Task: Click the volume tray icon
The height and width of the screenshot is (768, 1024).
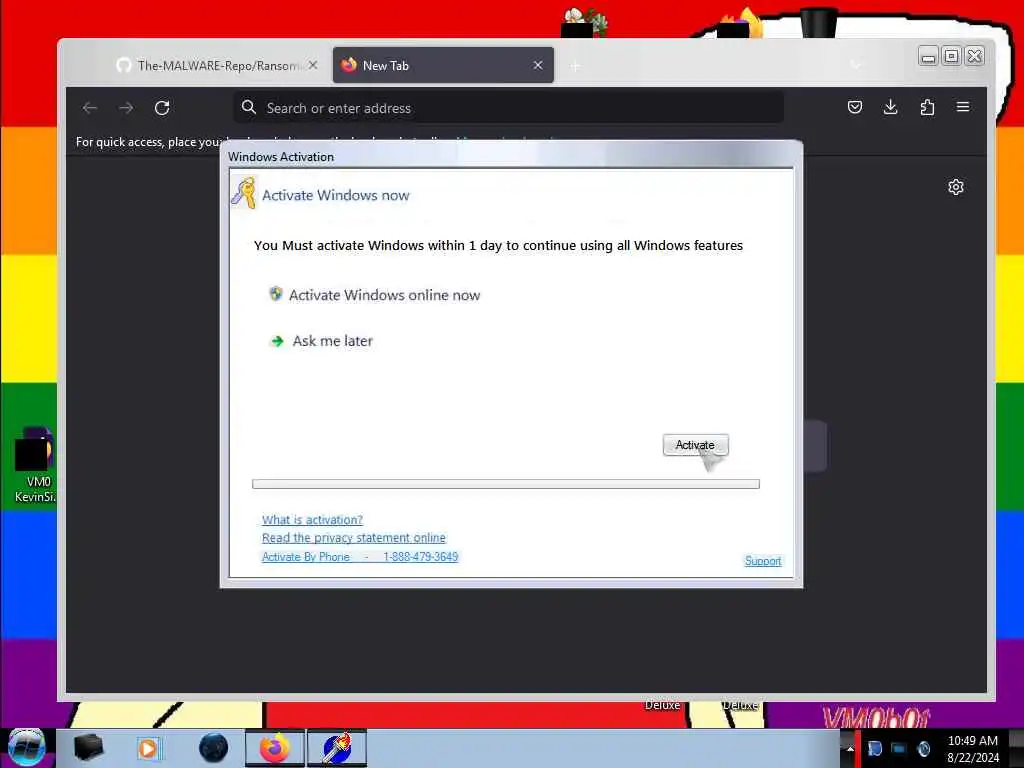Action: point(923,748)
